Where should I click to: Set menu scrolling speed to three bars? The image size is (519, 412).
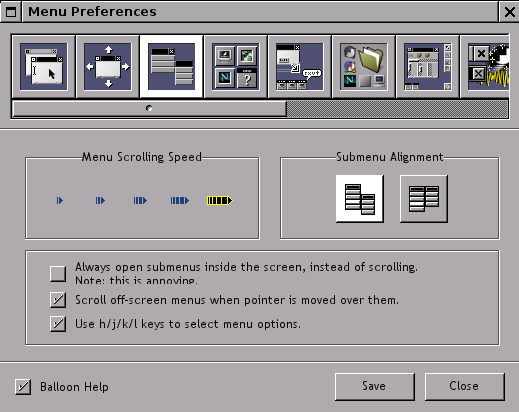140,200
